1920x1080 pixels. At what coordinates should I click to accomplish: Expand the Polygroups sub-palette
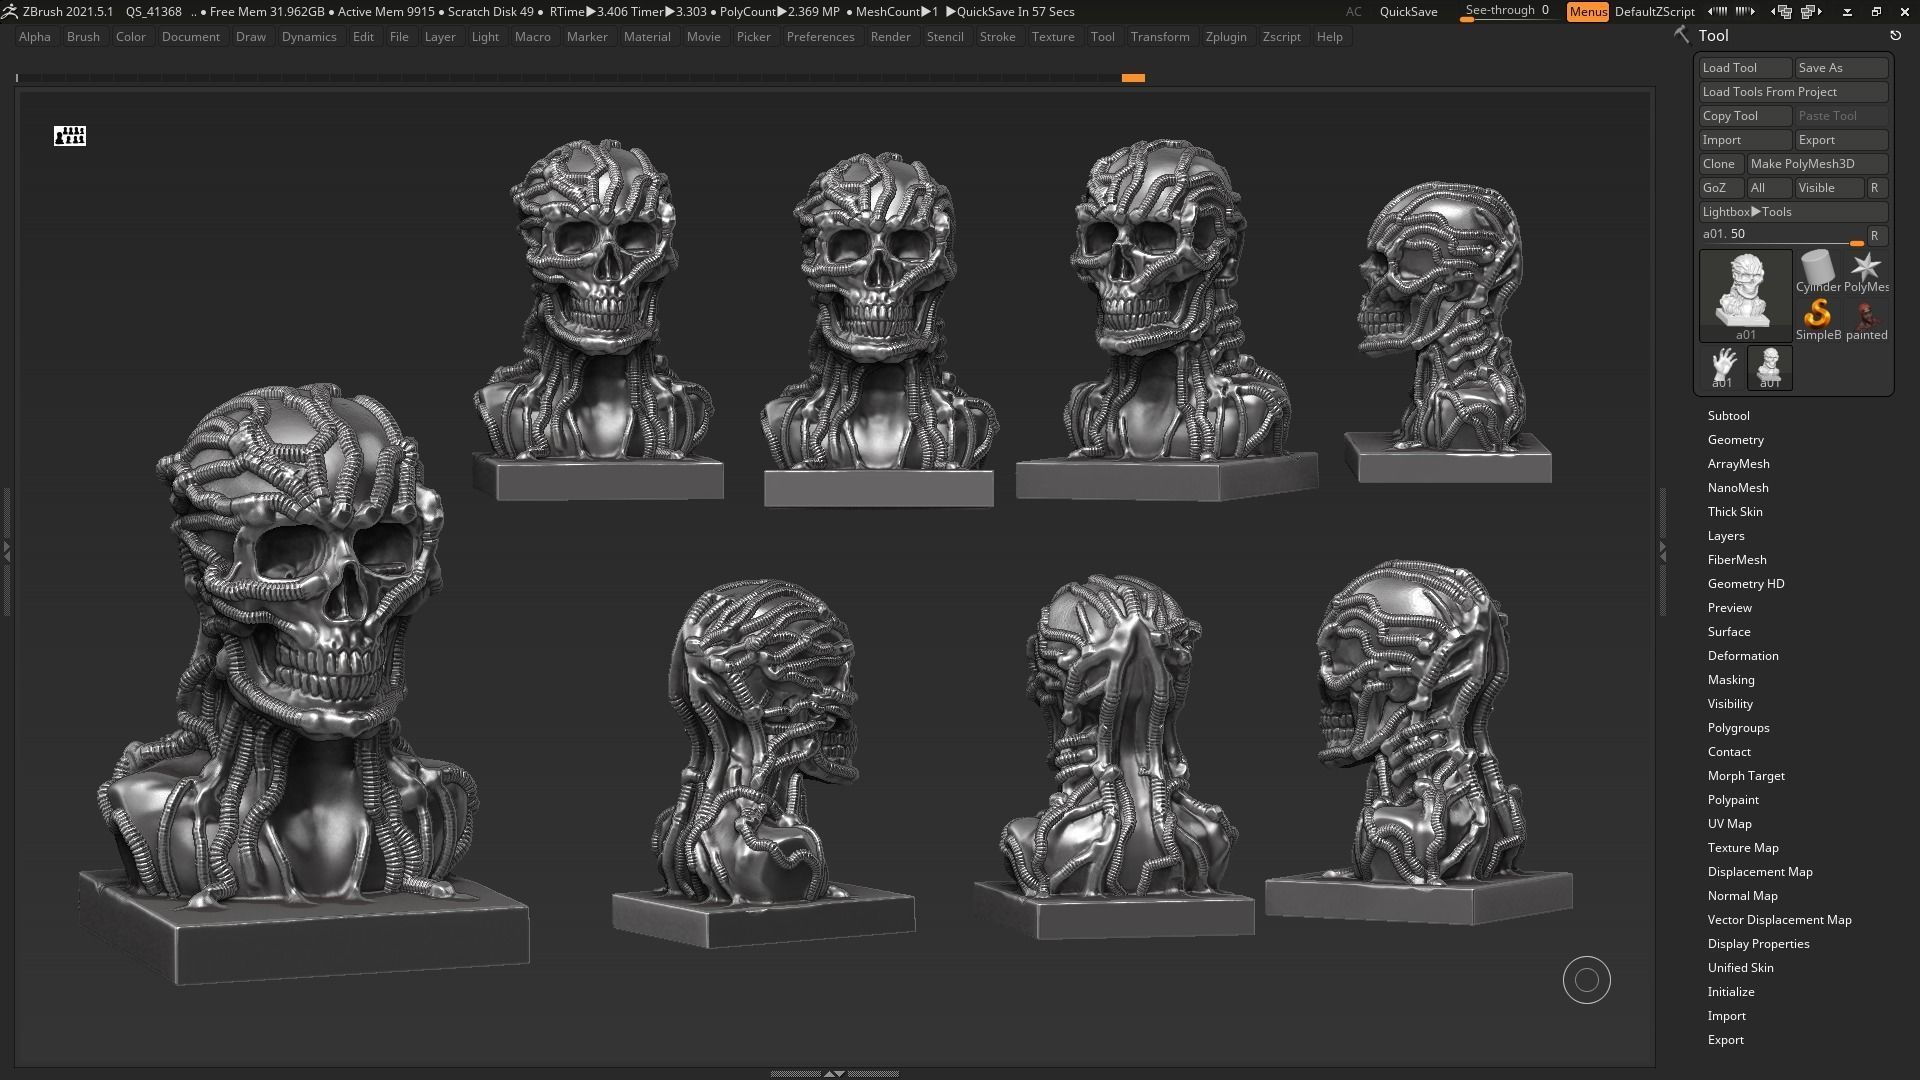pyautogui.click(x=1738, y=728)
